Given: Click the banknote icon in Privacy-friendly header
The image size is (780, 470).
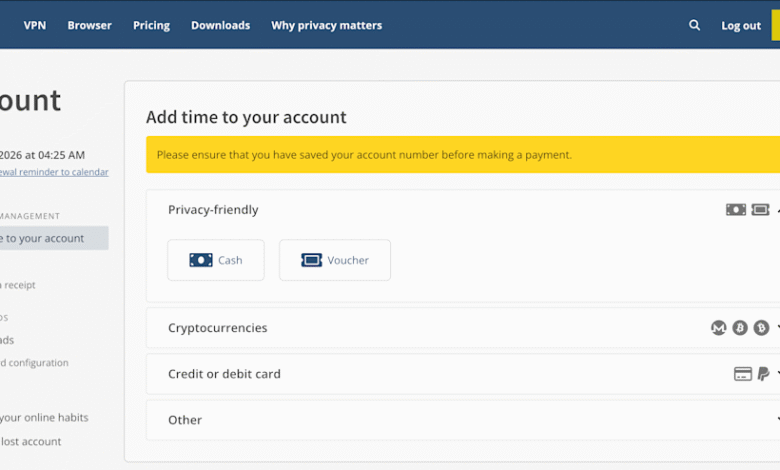Looking at the screenshot, I should click(736, 210).
